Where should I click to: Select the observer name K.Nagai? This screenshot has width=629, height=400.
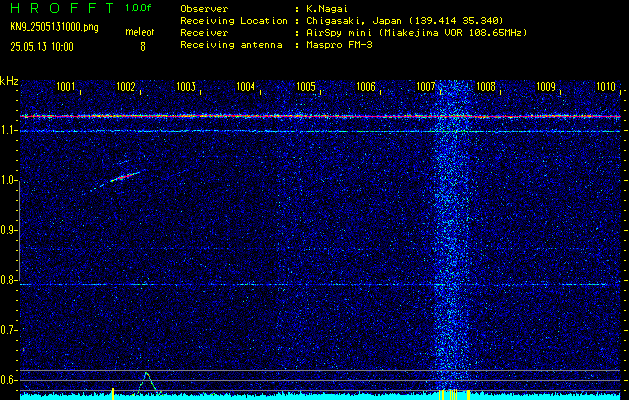coord(327,8)
